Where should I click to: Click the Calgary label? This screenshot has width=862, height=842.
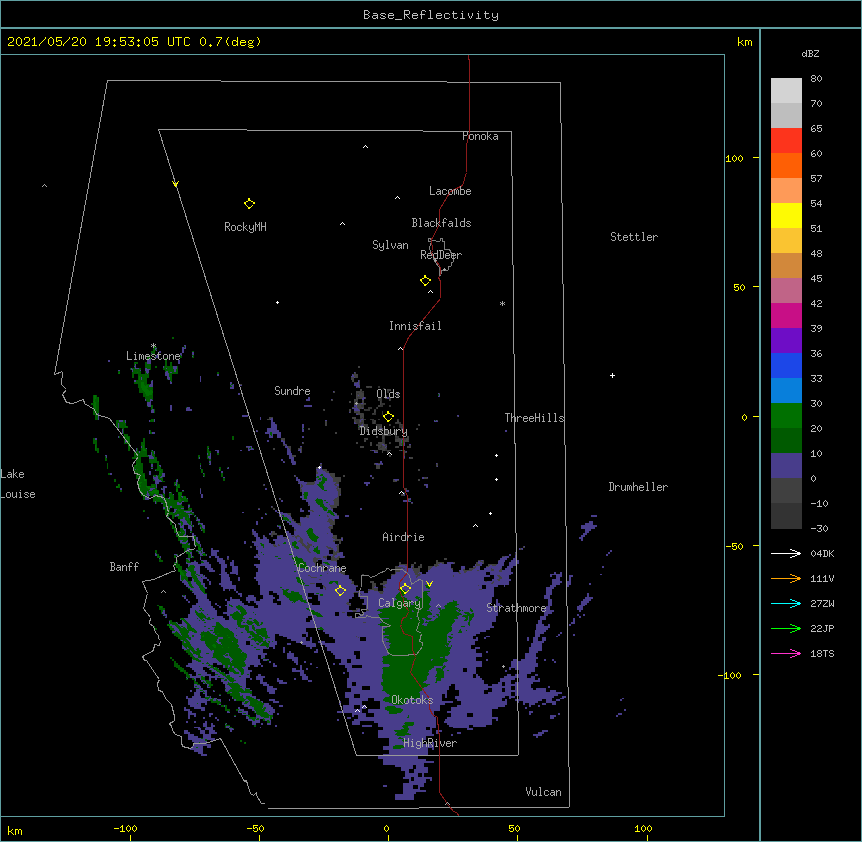pyautogui.click(x=400, y=603)
